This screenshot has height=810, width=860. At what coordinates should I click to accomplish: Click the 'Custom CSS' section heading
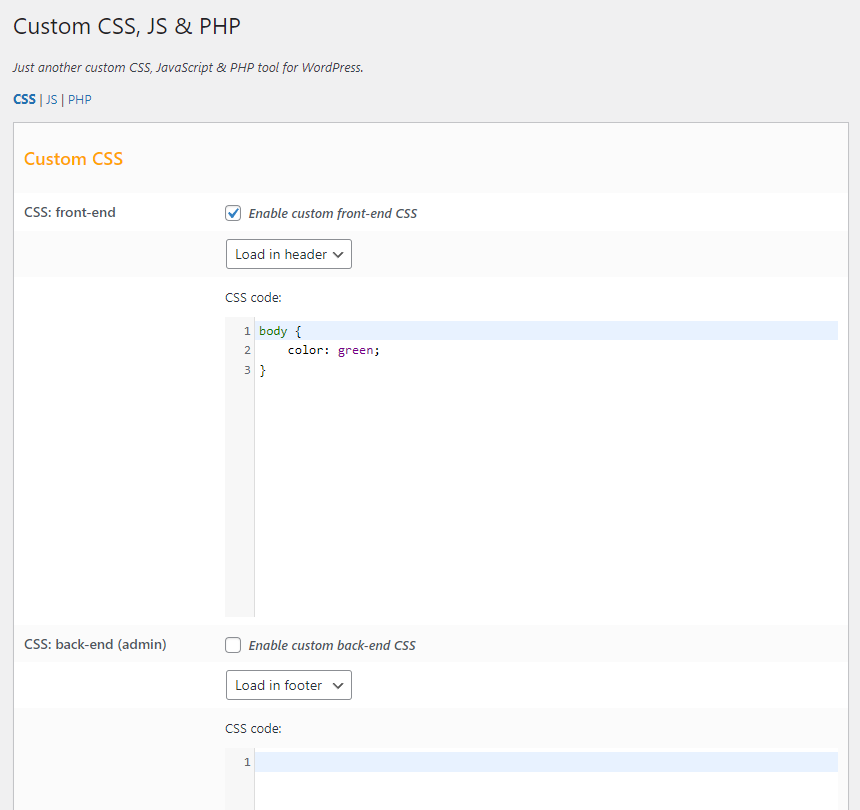tap(73, 158)
